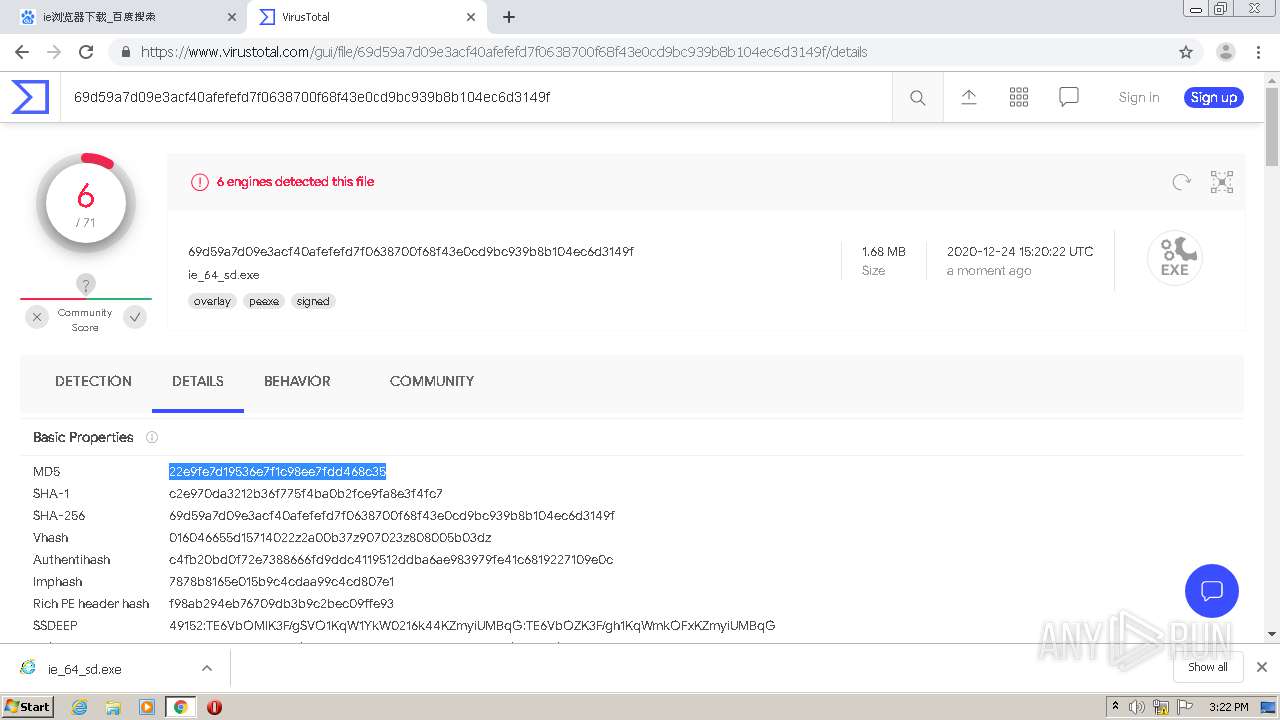The image size is (1280, 720).
Task: Vote malicious with community X icon
Action: pyautogui.click(x=37, y=317)
